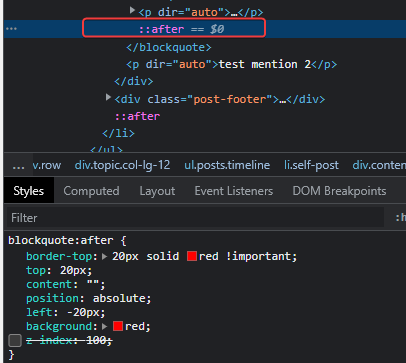Open the red swatch for background color

click(x=118, y=326)
